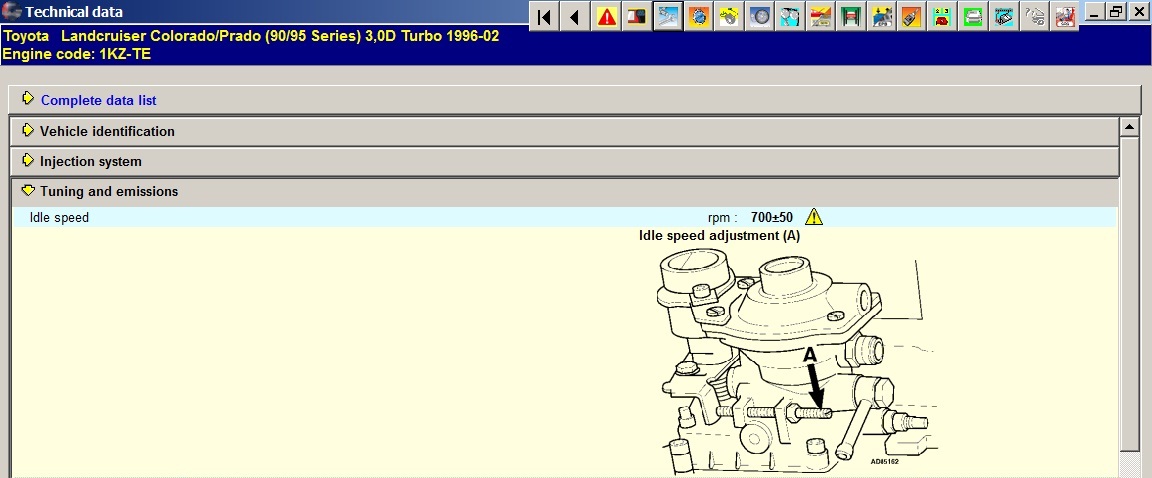Restore the Technical data window size
Screen dimensions: 1152x478
(1116, 12)
